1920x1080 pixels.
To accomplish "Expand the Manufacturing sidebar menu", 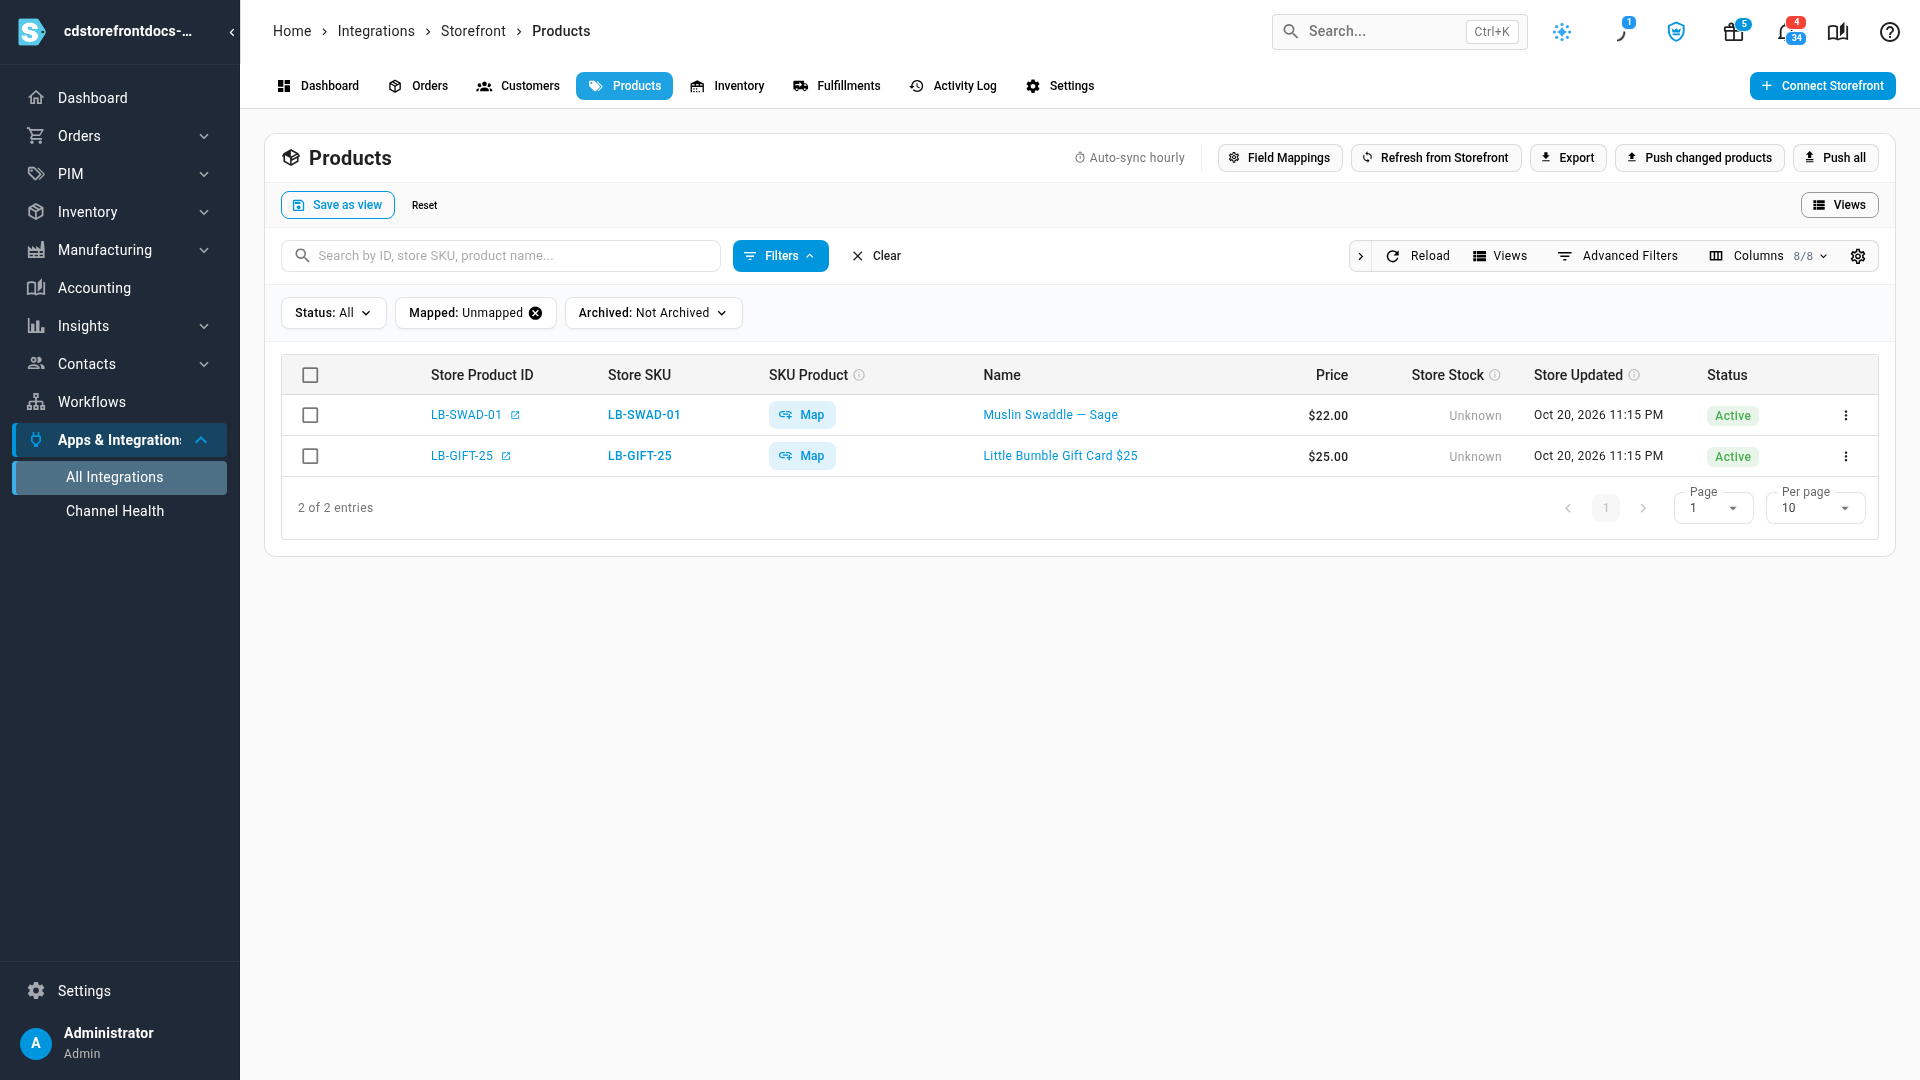I will pyautogui.click(x=120, y=250).
